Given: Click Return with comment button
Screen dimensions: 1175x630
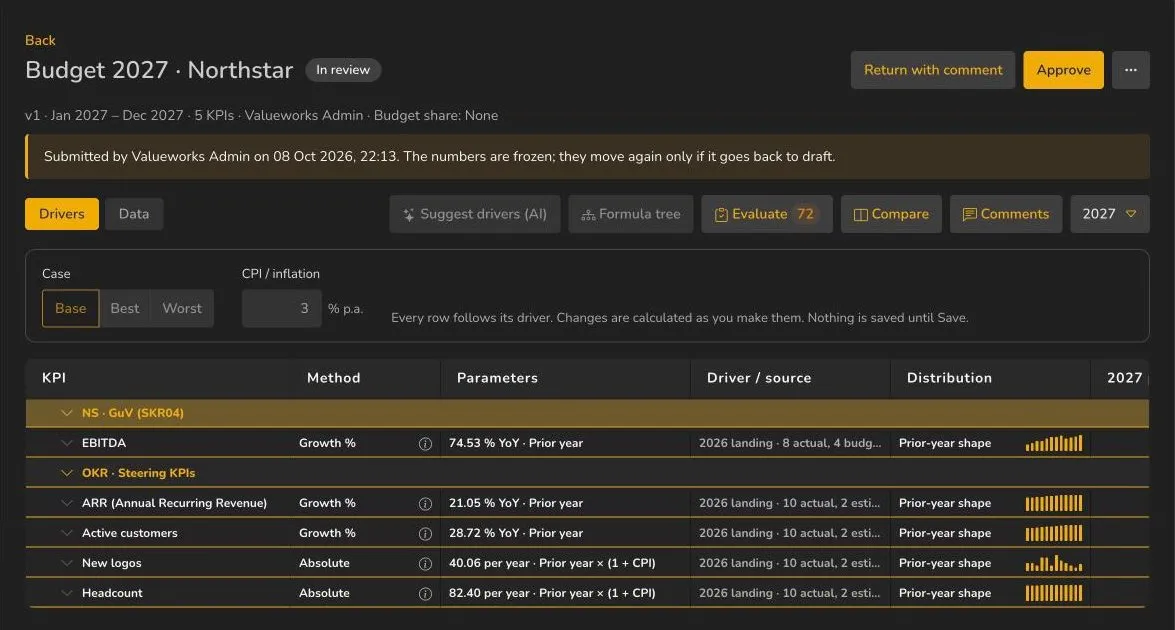Looking at the screenshot, I should coord(932,70).
